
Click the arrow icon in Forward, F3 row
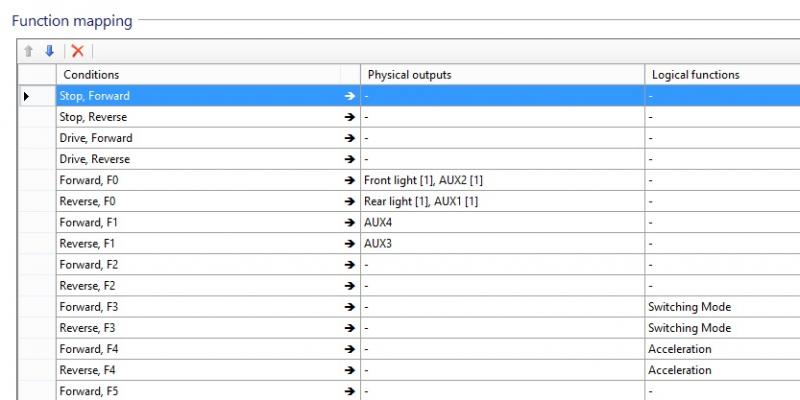(349, 307)
